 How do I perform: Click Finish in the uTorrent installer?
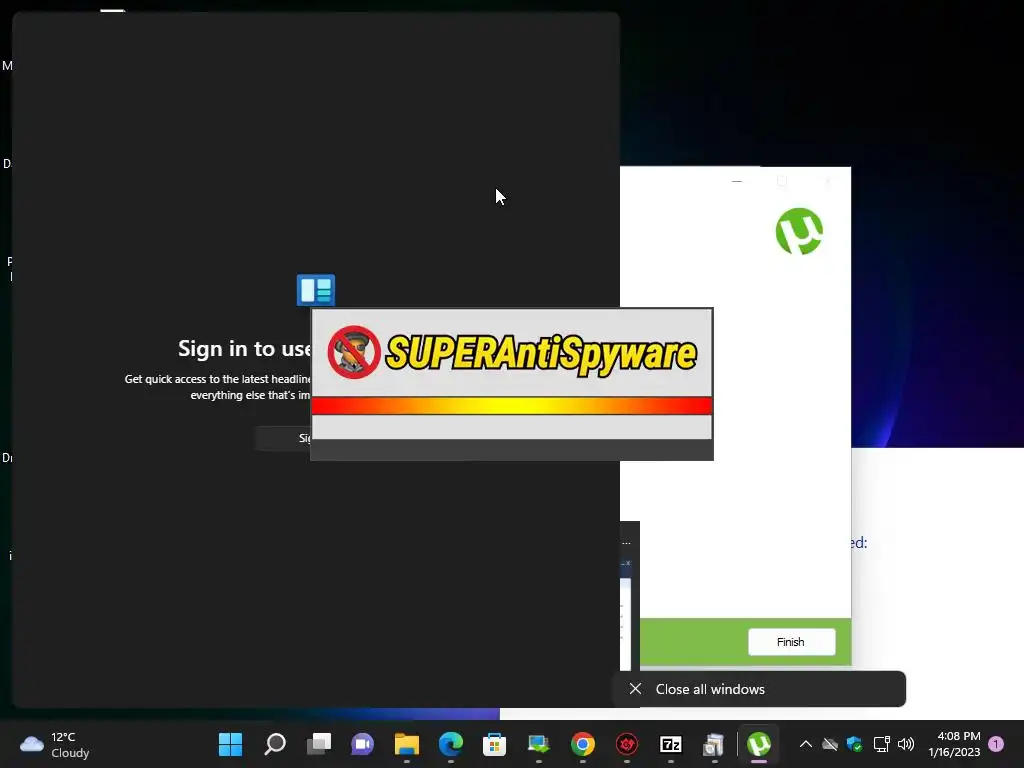pos(791,642)
